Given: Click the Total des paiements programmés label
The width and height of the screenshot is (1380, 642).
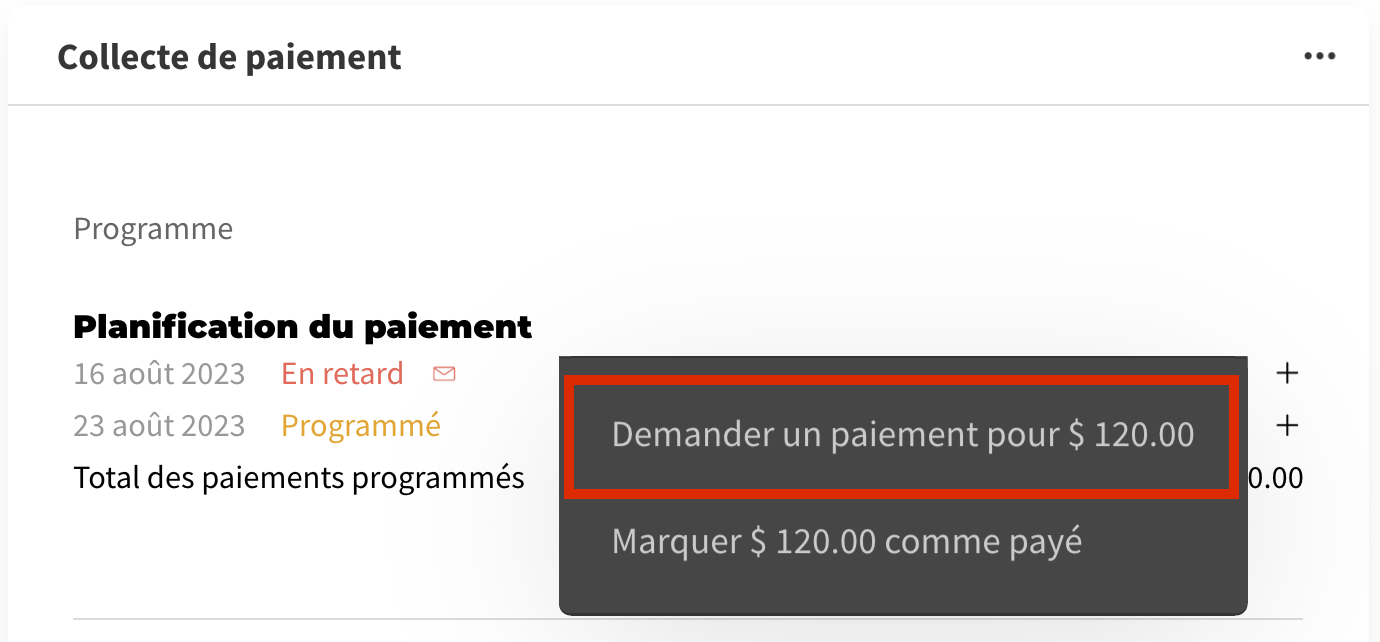Looking at the screenshot, I should [299, 478].
